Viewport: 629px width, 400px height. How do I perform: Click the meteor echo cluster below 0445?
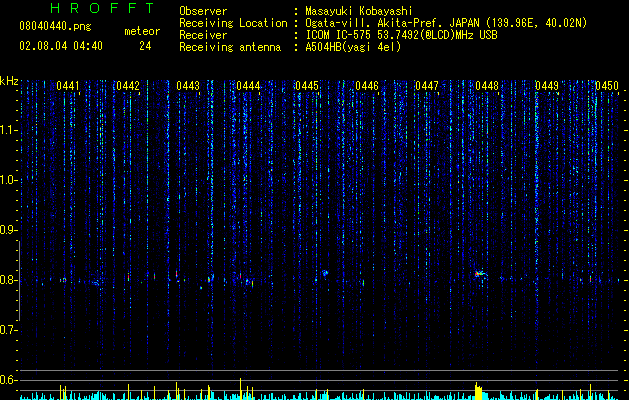click(325, 273)
